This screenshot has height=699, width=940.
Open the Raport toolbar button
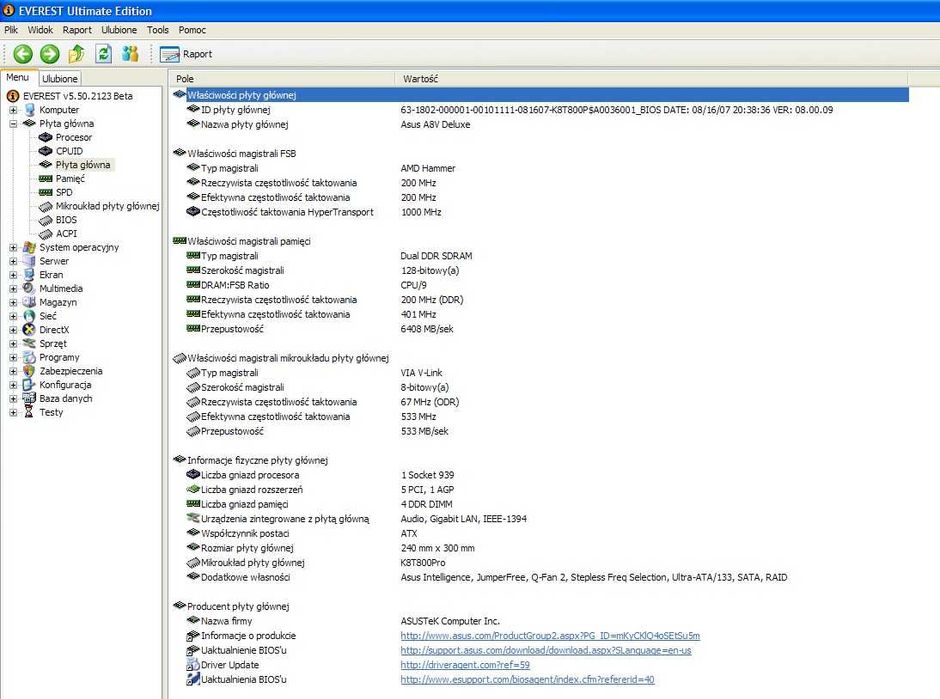(186, 54)
